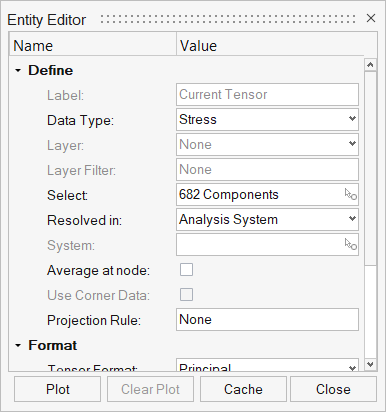Open the Layer dropdown

[267, 144]
